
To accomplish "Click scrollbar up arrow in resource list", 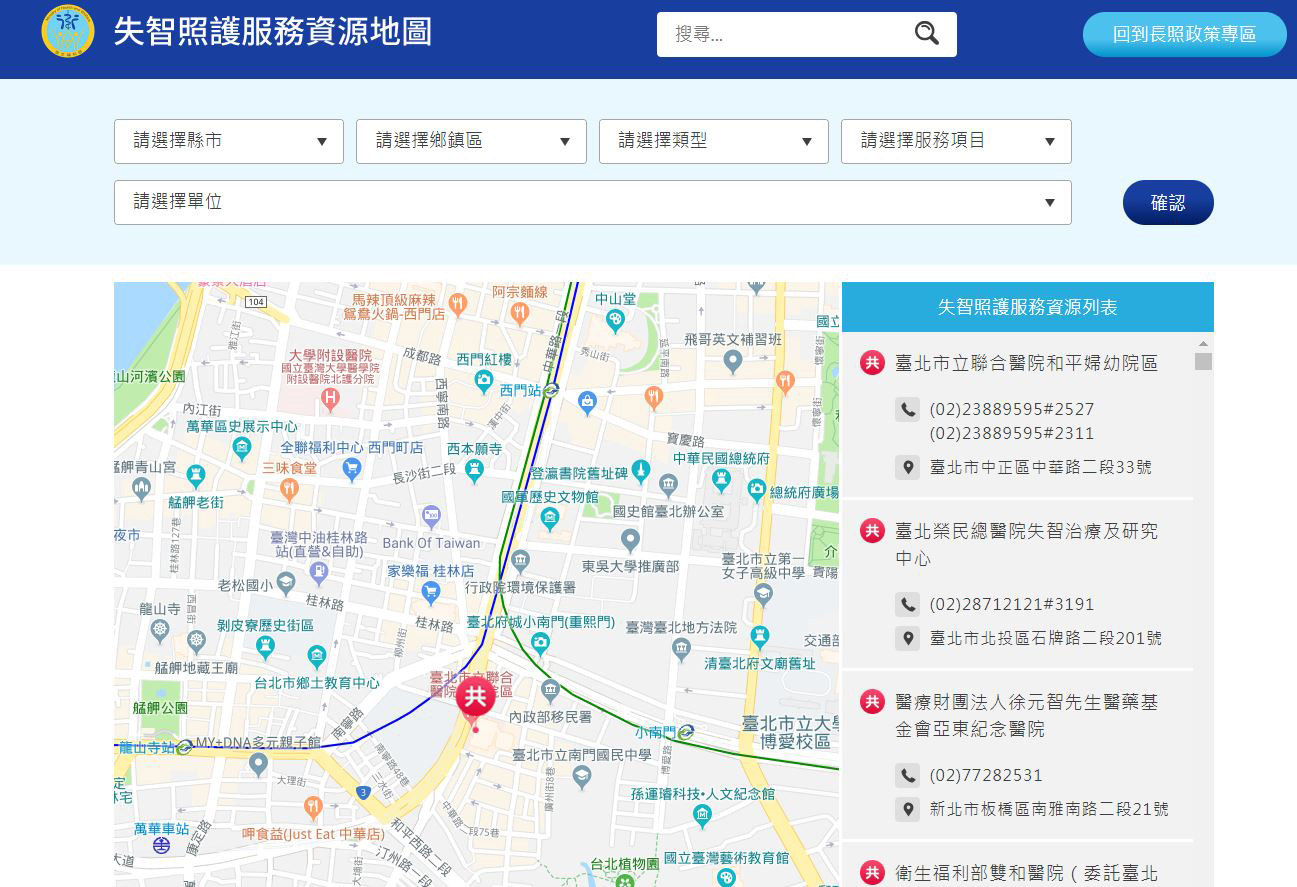I will tap(1203, 343).
